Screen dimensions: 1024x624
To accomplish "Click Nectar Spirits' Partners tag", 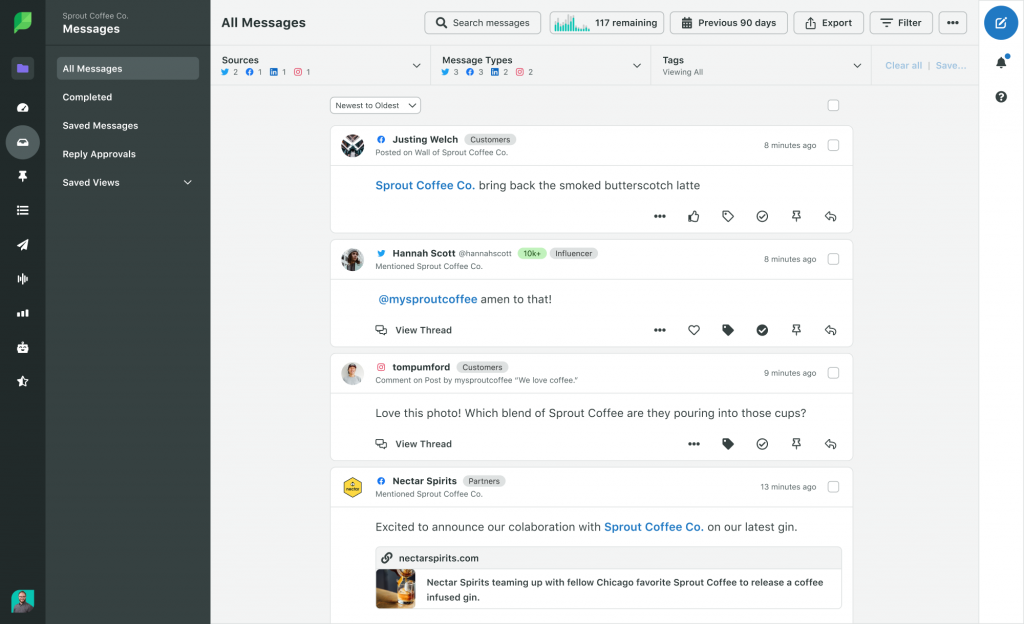I will 484,481.
